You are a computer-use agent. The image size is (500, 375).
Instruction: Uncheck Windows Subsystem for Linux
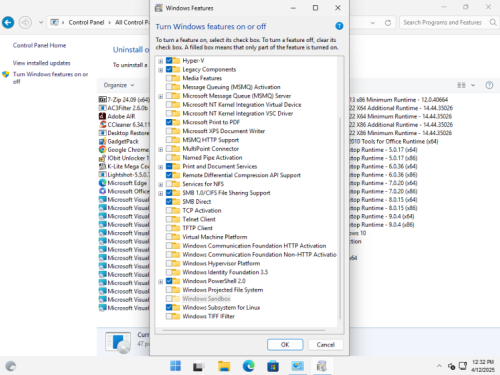(x=169, y=307)
